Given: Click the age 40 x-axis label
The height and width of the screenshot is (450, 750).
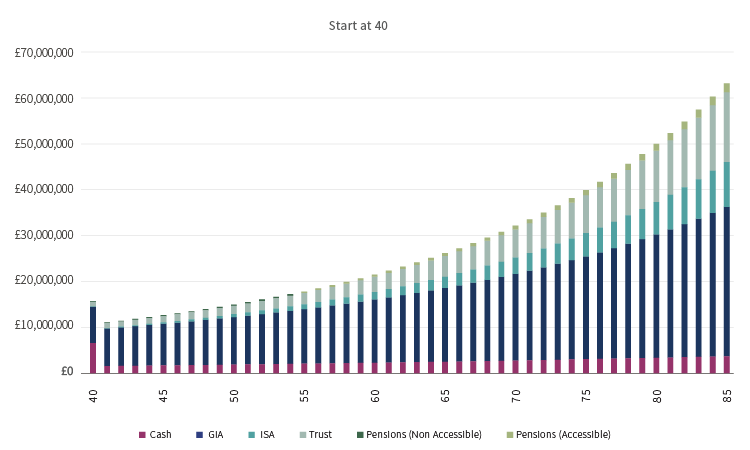Looking at the screenshot, I should pos(93,396).
